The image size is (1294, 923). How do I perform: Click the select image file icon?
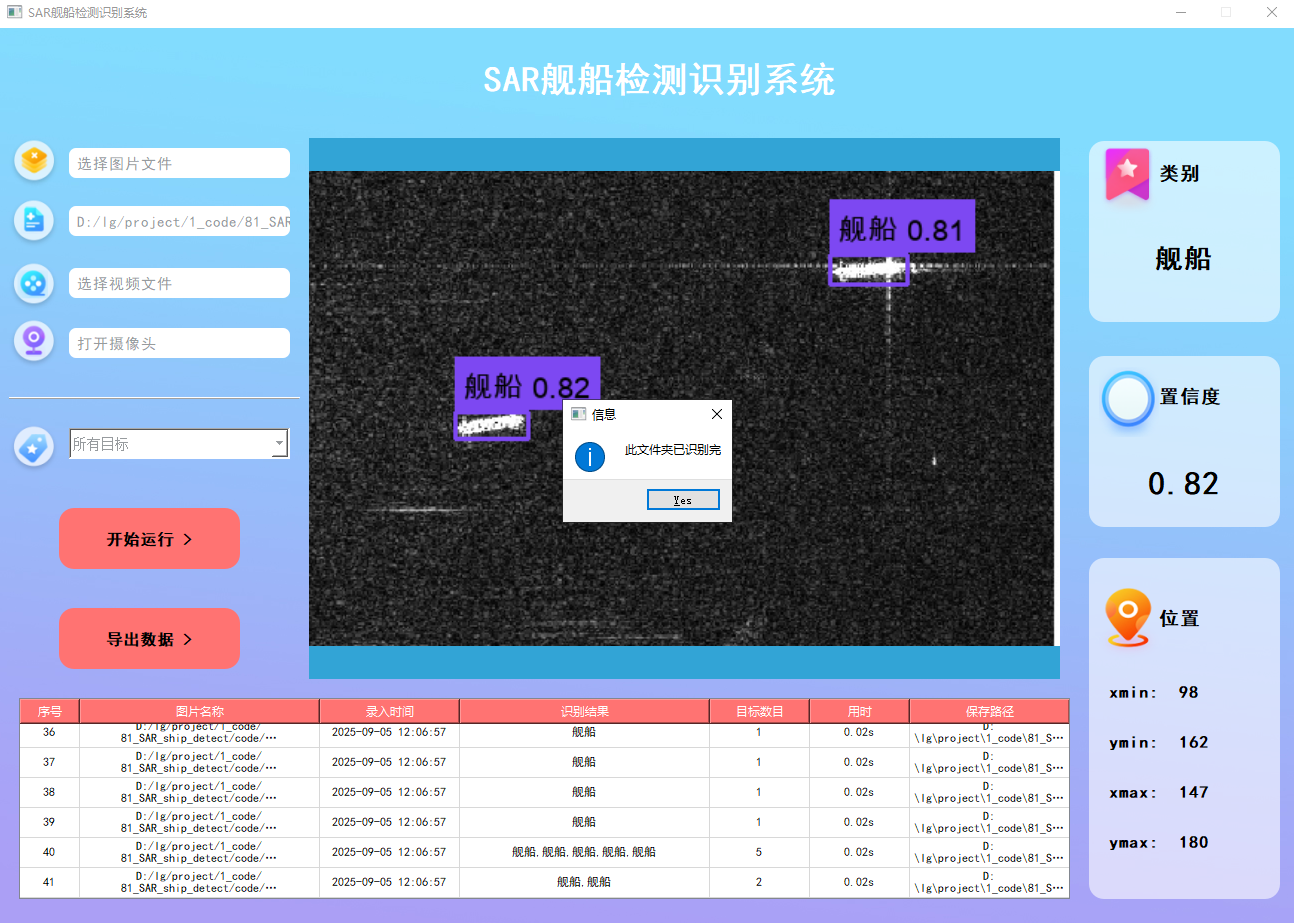[34, 161]
